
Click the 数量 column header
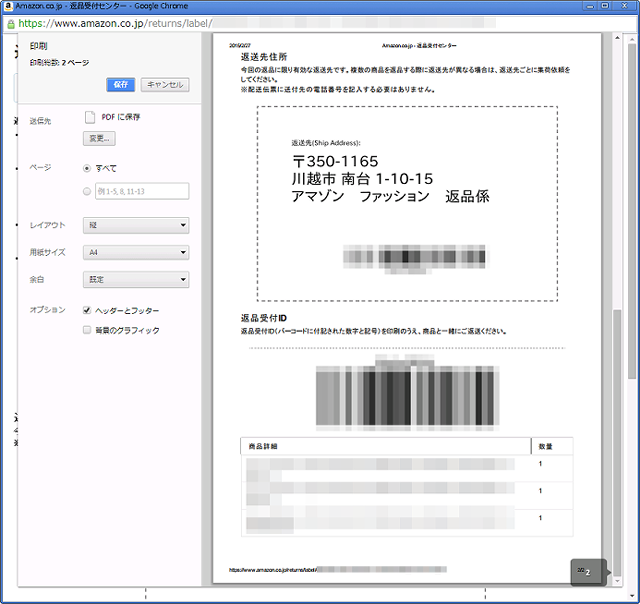point(545,446)
